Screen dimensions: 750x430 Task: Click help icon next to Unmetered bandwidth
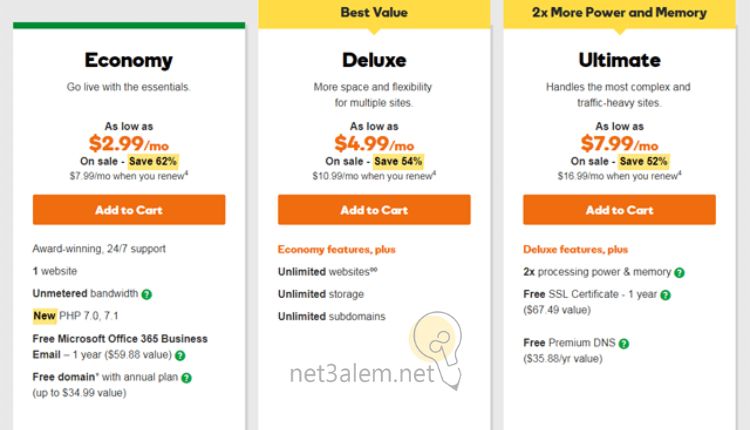[146, 294]
